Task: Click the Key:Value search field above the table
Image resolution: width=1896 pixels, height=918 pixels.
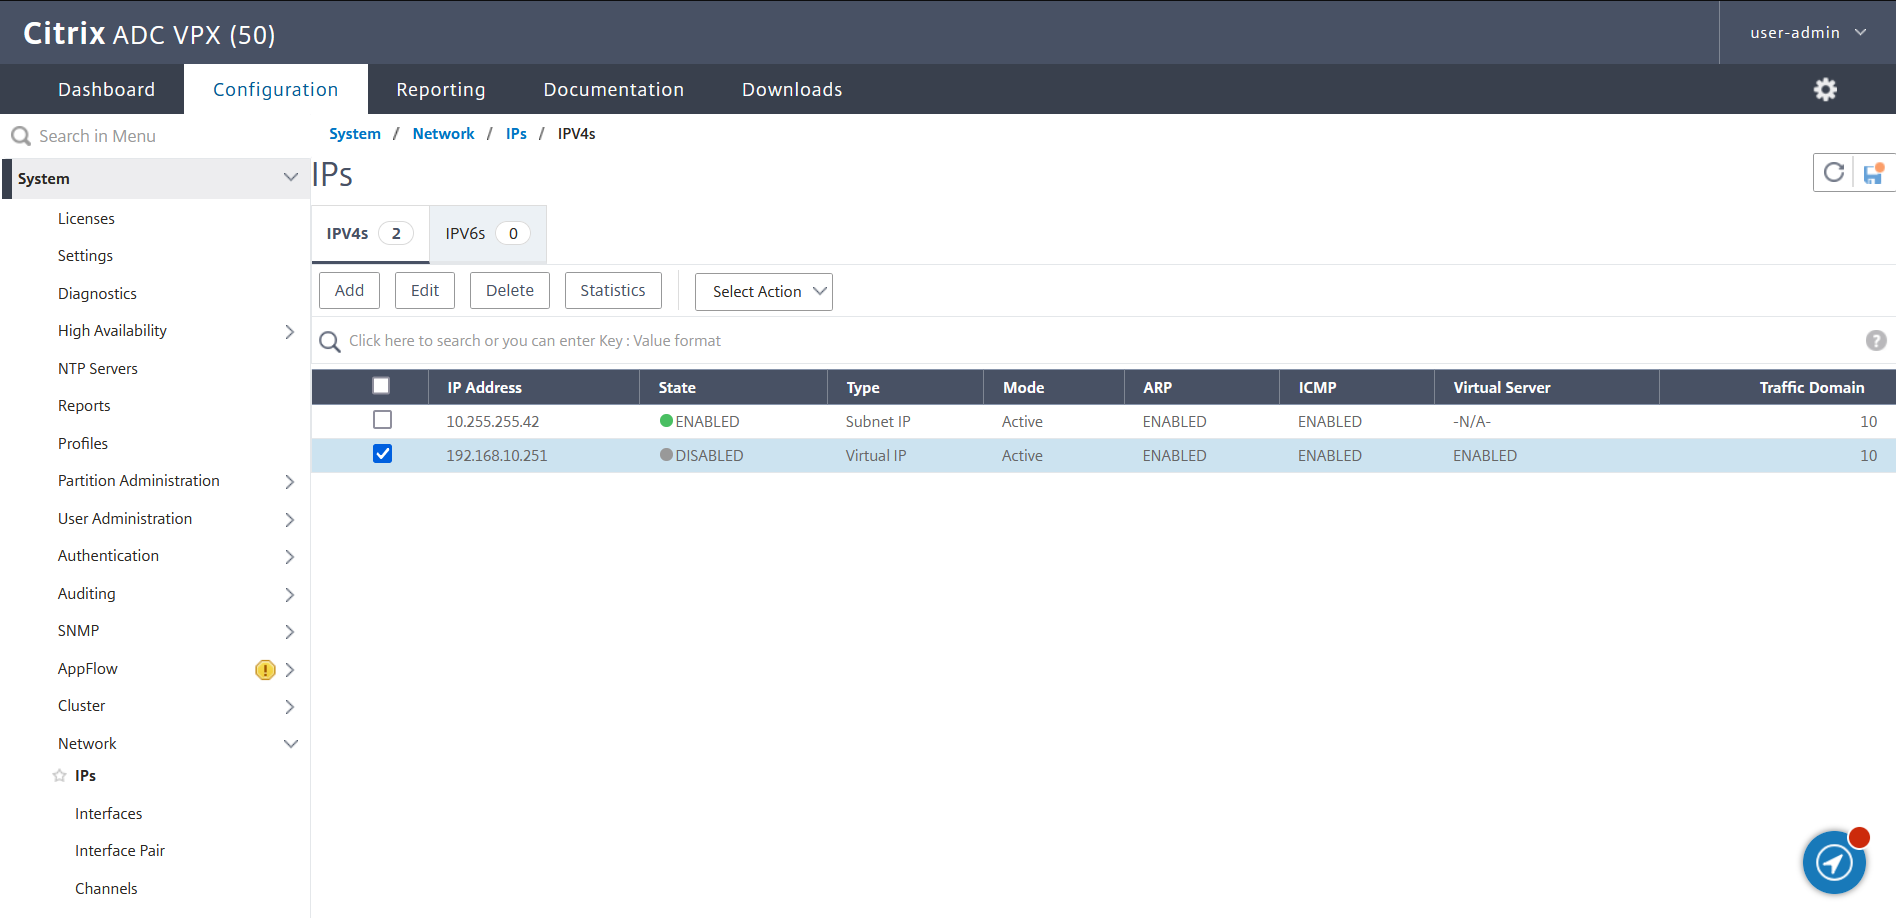Action: point(700,340)
